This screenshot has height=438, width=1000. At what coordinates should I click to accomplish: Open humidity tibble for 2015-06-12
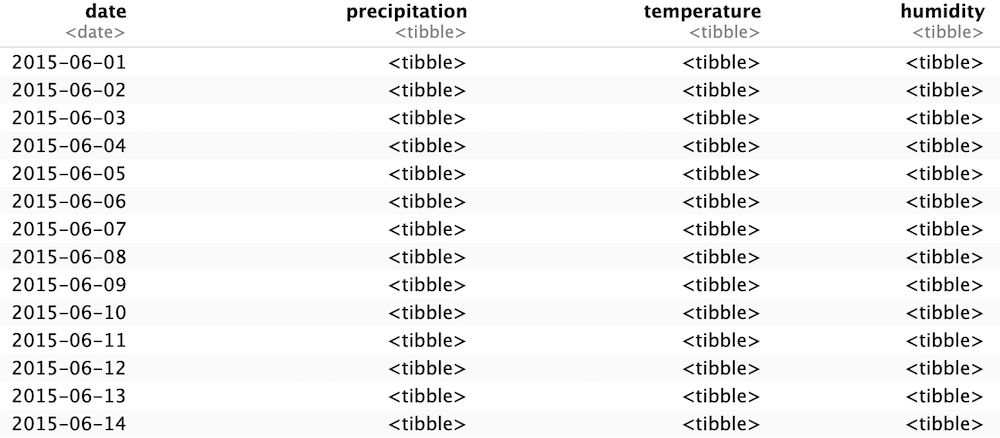[x=945, y=369]
